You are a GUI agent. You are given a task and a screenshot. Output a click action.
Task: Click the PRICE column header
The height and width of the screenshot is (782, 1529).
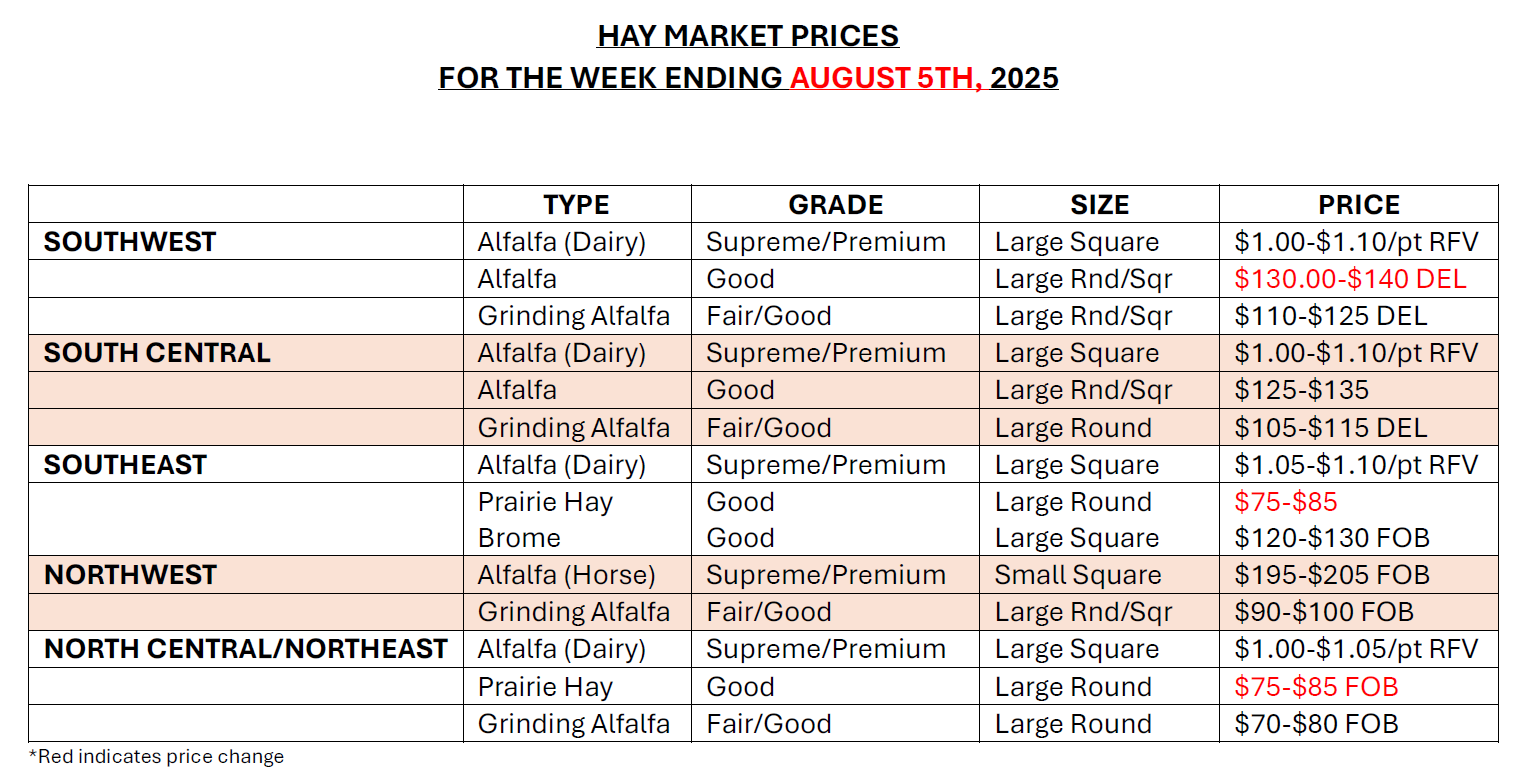1358,205
